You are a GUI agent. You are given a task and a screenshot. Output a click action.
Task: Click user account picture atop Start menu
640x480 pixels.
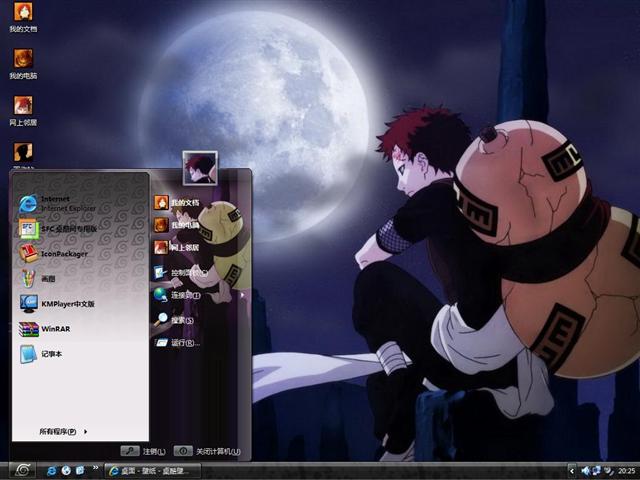(x=200, y=168)
